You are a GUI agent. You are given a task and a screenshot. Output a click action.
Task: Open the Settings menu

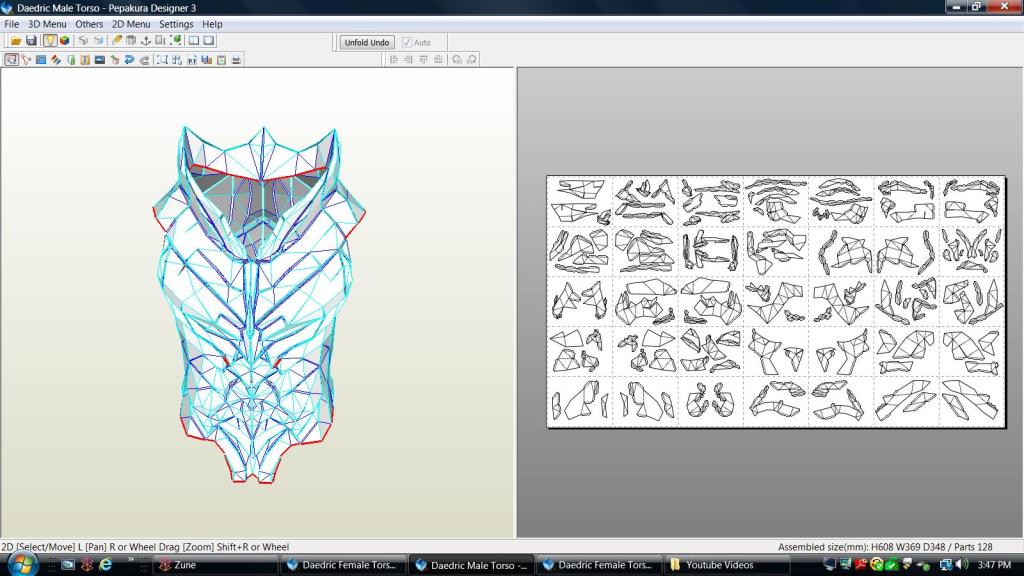176,24
